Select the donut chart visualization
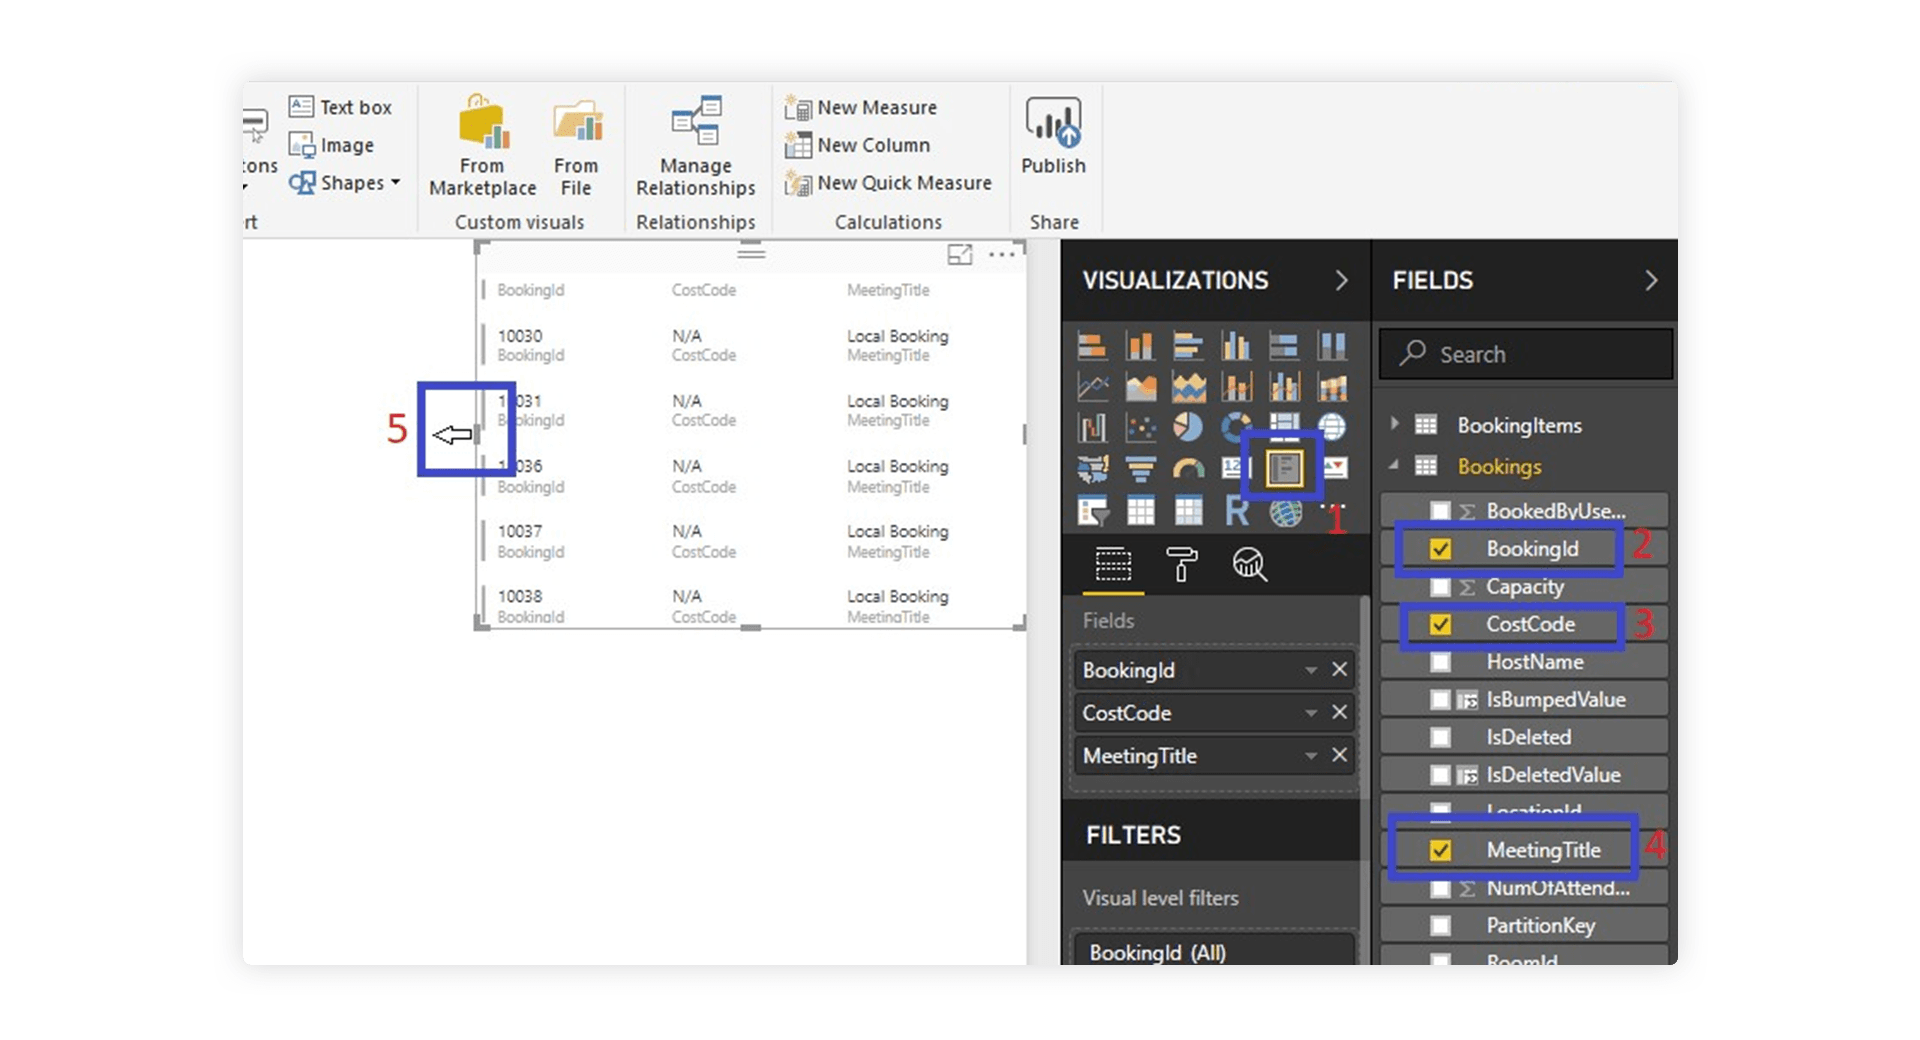The height and width of the screenshot is (1040, 1920). [x=1236, y=427]
